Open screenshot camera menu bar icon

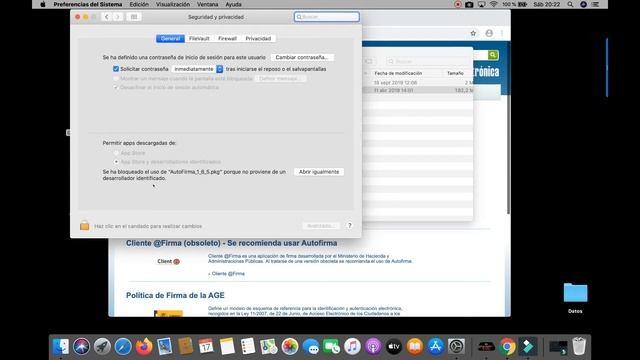pos(469,4)
